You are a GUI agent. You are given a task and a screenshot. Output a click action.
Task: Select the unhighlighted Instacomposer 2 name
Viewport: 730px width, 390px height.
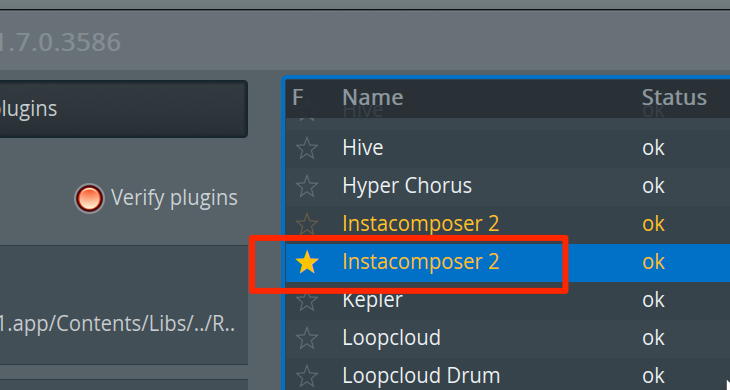point(420,224)
